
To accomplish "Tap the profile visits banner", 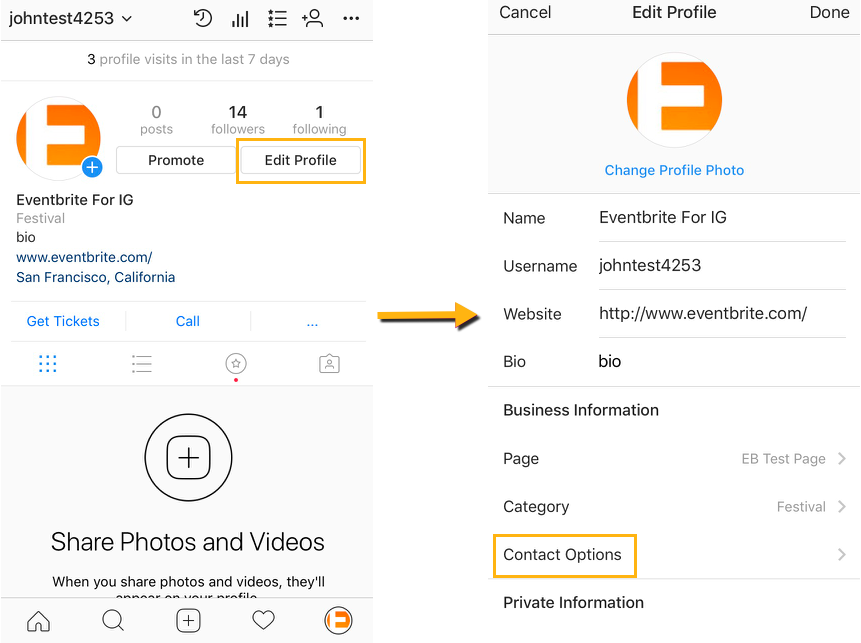I will click(x=188, y=59).
